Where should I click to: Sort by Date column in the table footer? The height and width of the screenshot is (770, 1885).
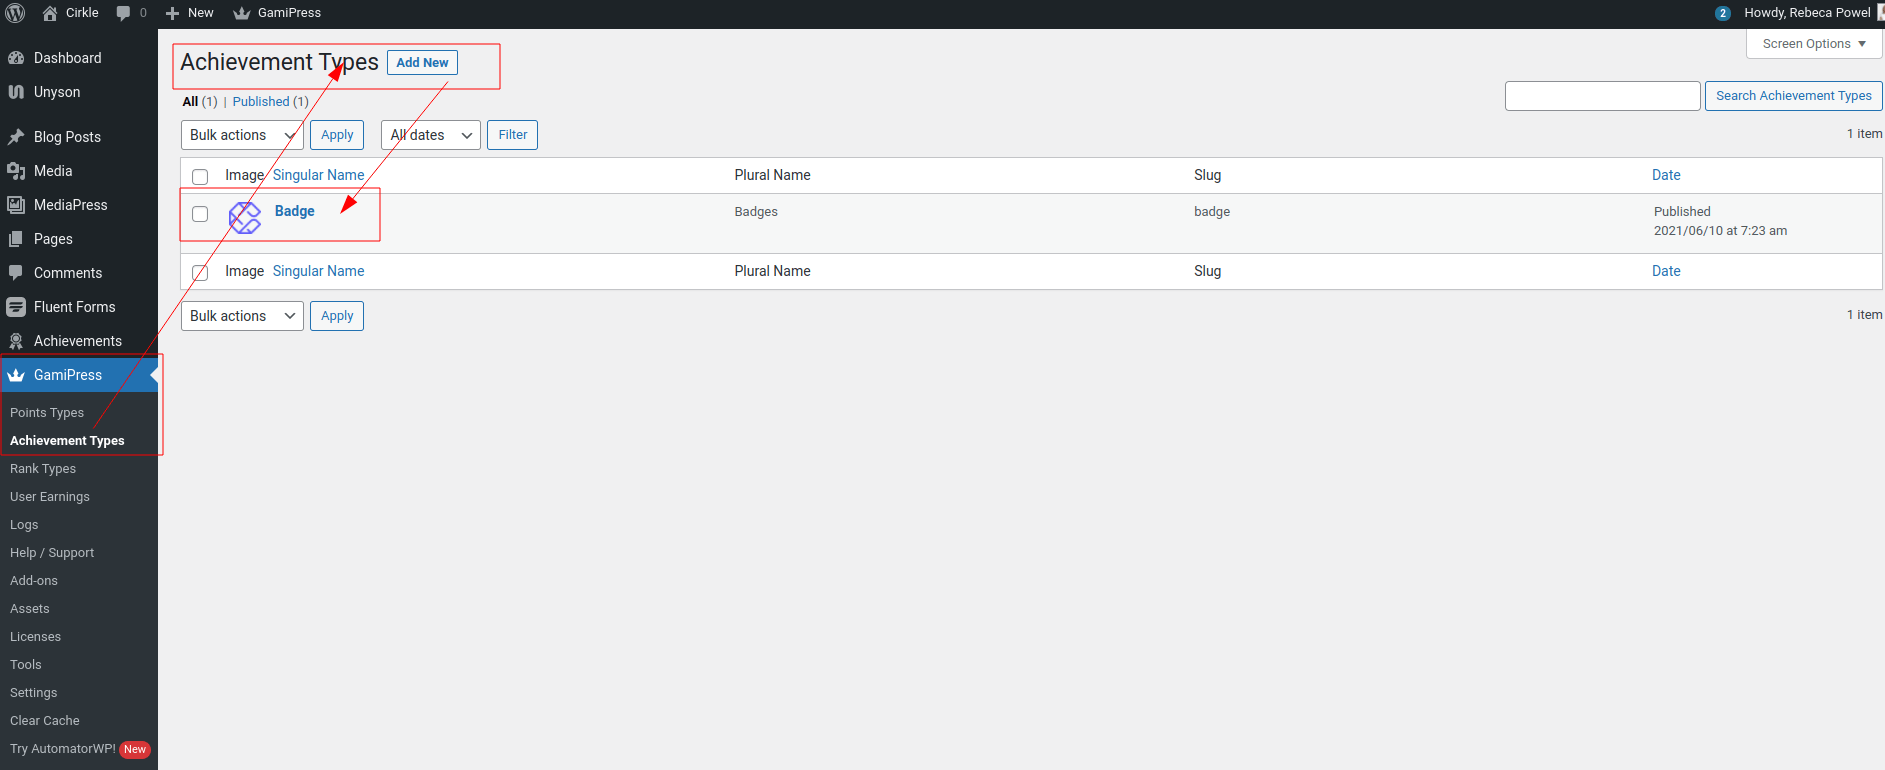pos(1666,271)
